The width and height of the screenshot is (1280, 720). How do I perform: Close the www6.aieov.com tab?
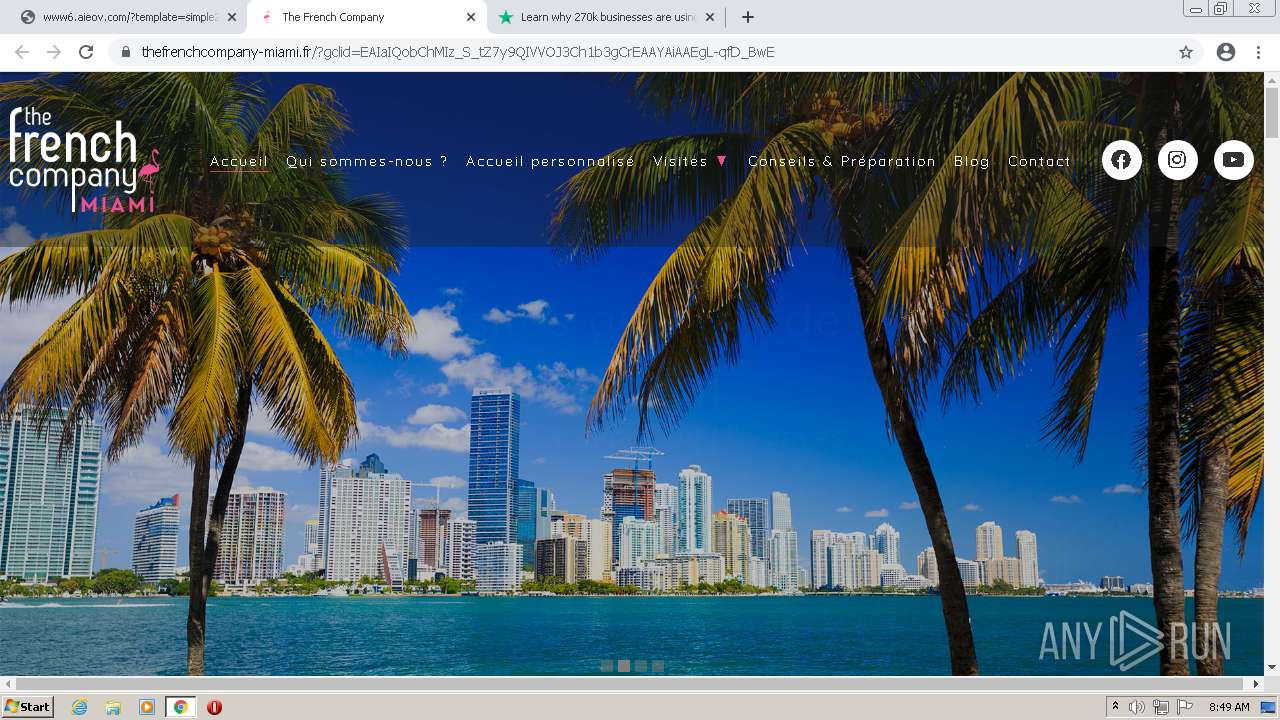pyautogui.click(x=232, y=17)
